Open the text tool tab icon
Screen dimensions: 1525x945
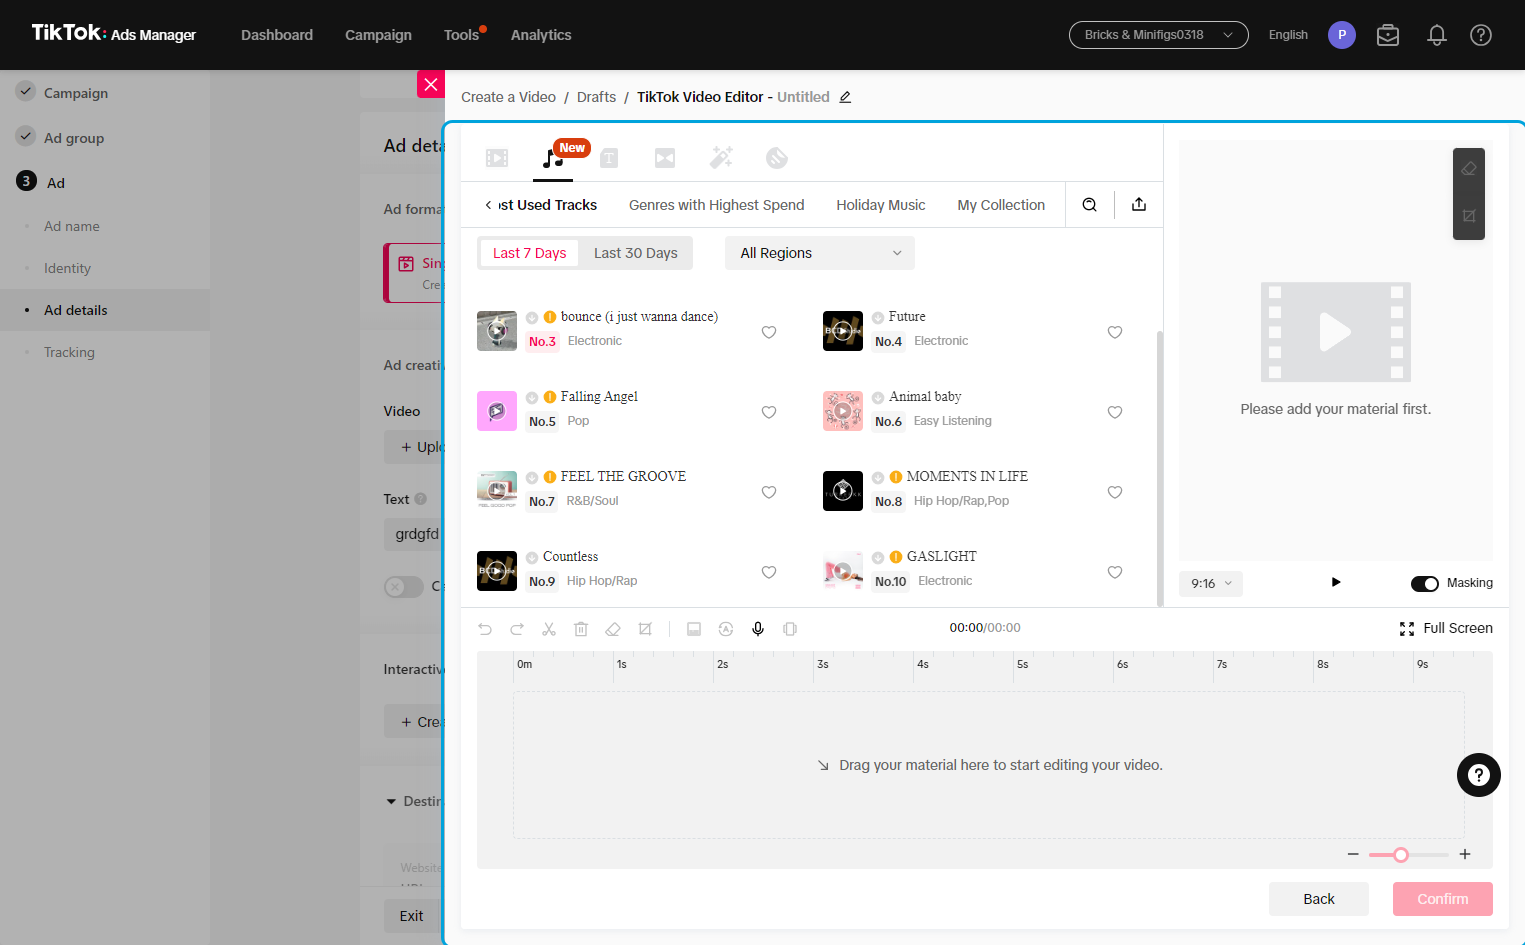[609, 158]
